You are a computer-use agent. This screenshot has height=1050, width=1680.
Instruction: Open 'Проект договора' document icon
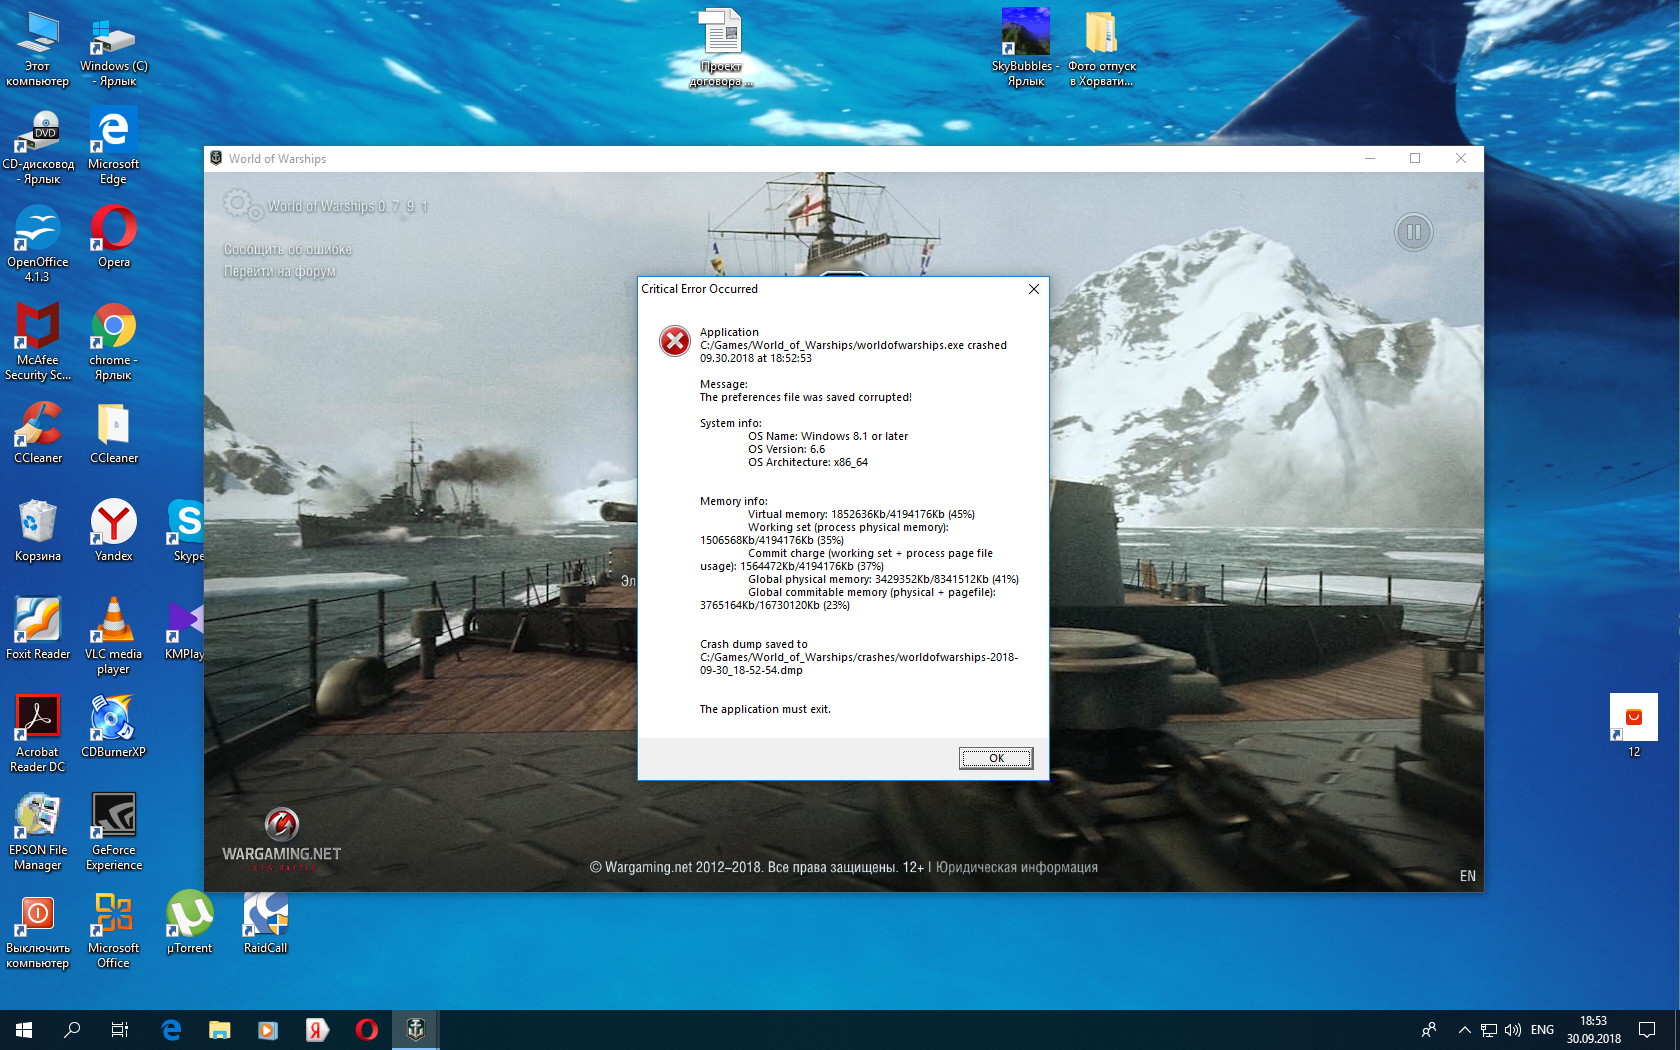[721, 49]
